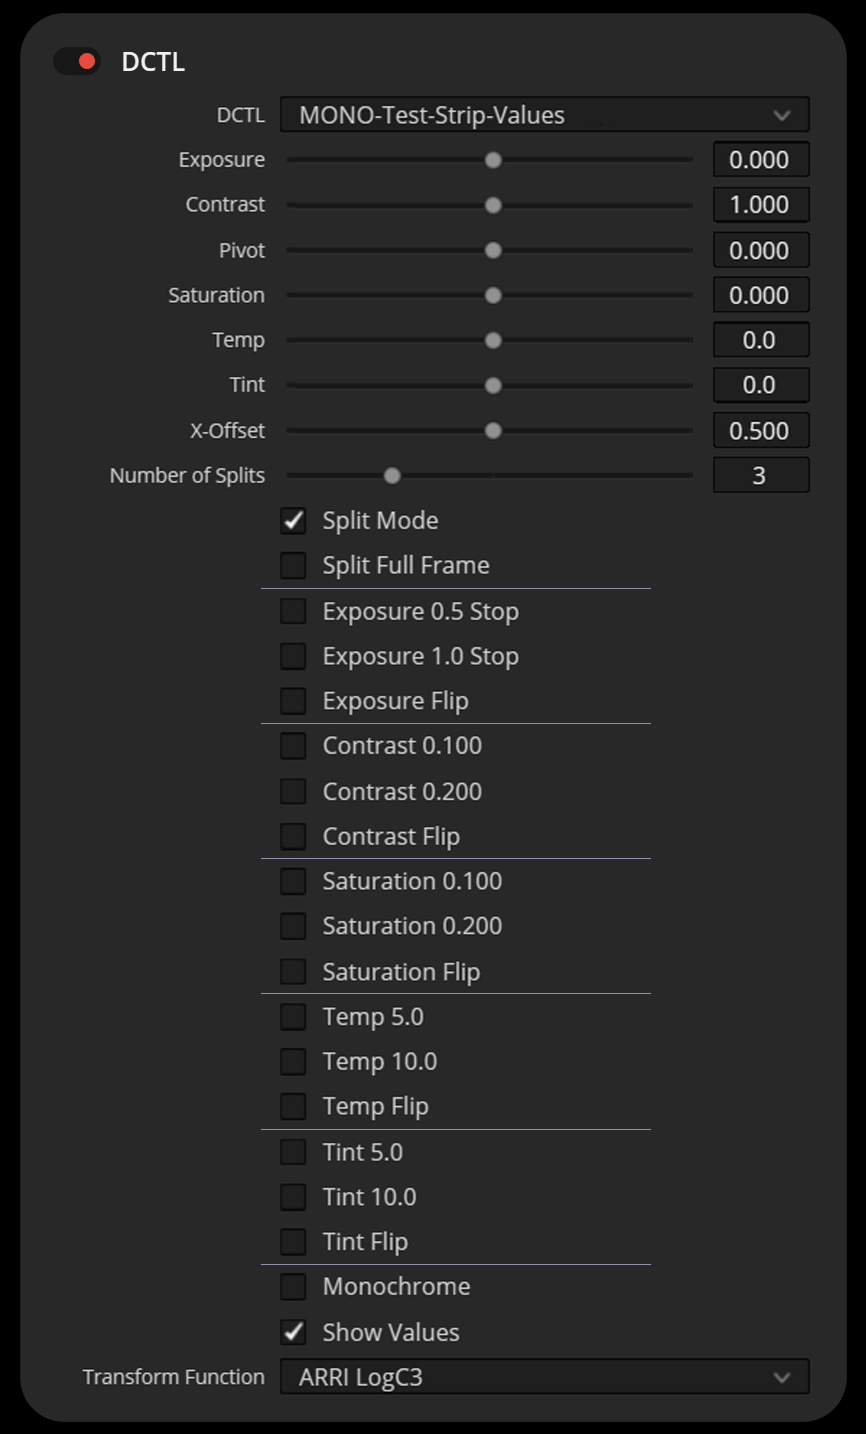Disable the Show Values checkbox
The width and height of the screenshot is (866, 1434).
[x=293, y=1332]
